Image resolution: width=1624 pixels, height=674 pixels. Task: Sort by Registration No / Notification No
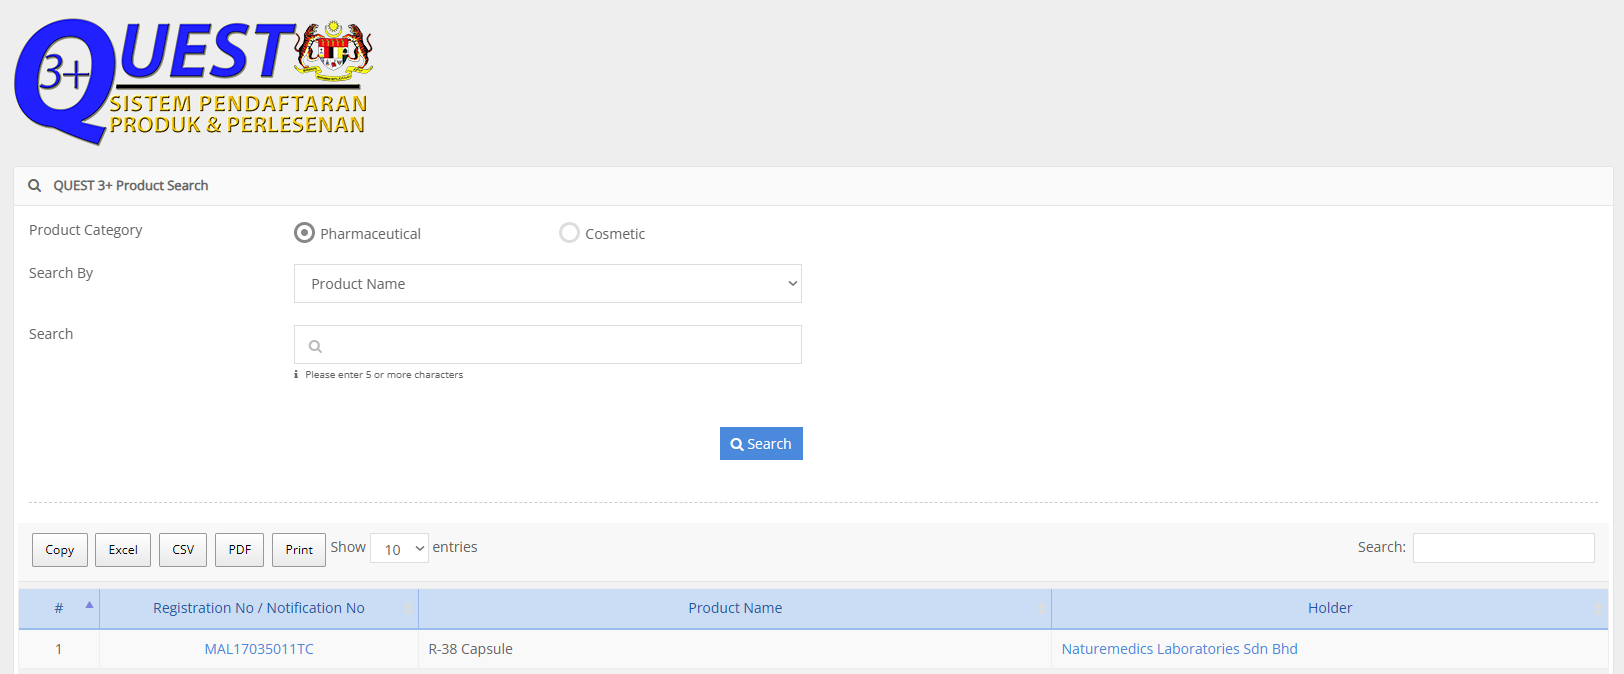[258, 608]
